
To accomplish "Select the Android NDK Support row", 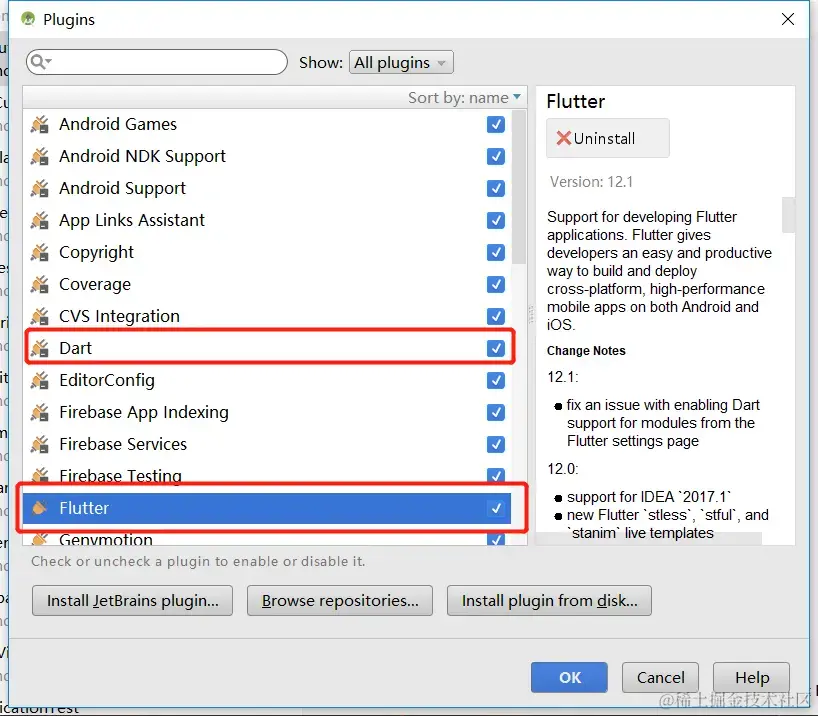I will [x=267, y=156].
